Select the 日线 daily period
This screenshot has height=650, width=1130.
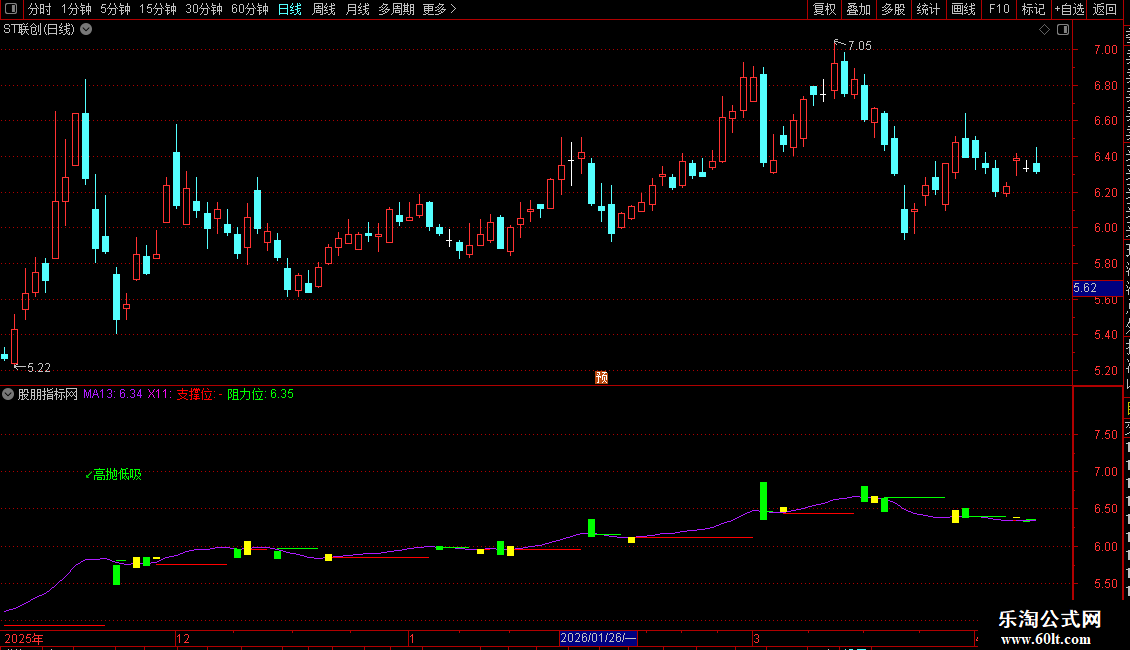[x=290, y=9]
